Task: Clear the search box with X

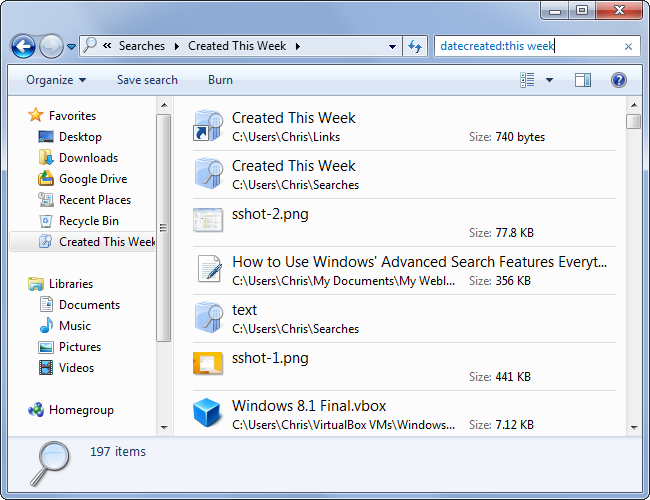Action: tap(628, 46)
